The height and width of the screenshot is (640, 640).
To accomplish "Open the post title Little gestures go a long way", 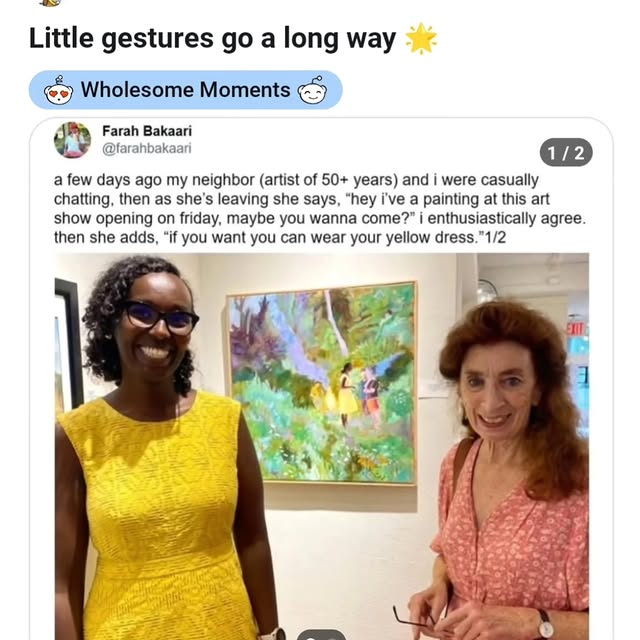I will pyautogui.click(x=213, y=39).
